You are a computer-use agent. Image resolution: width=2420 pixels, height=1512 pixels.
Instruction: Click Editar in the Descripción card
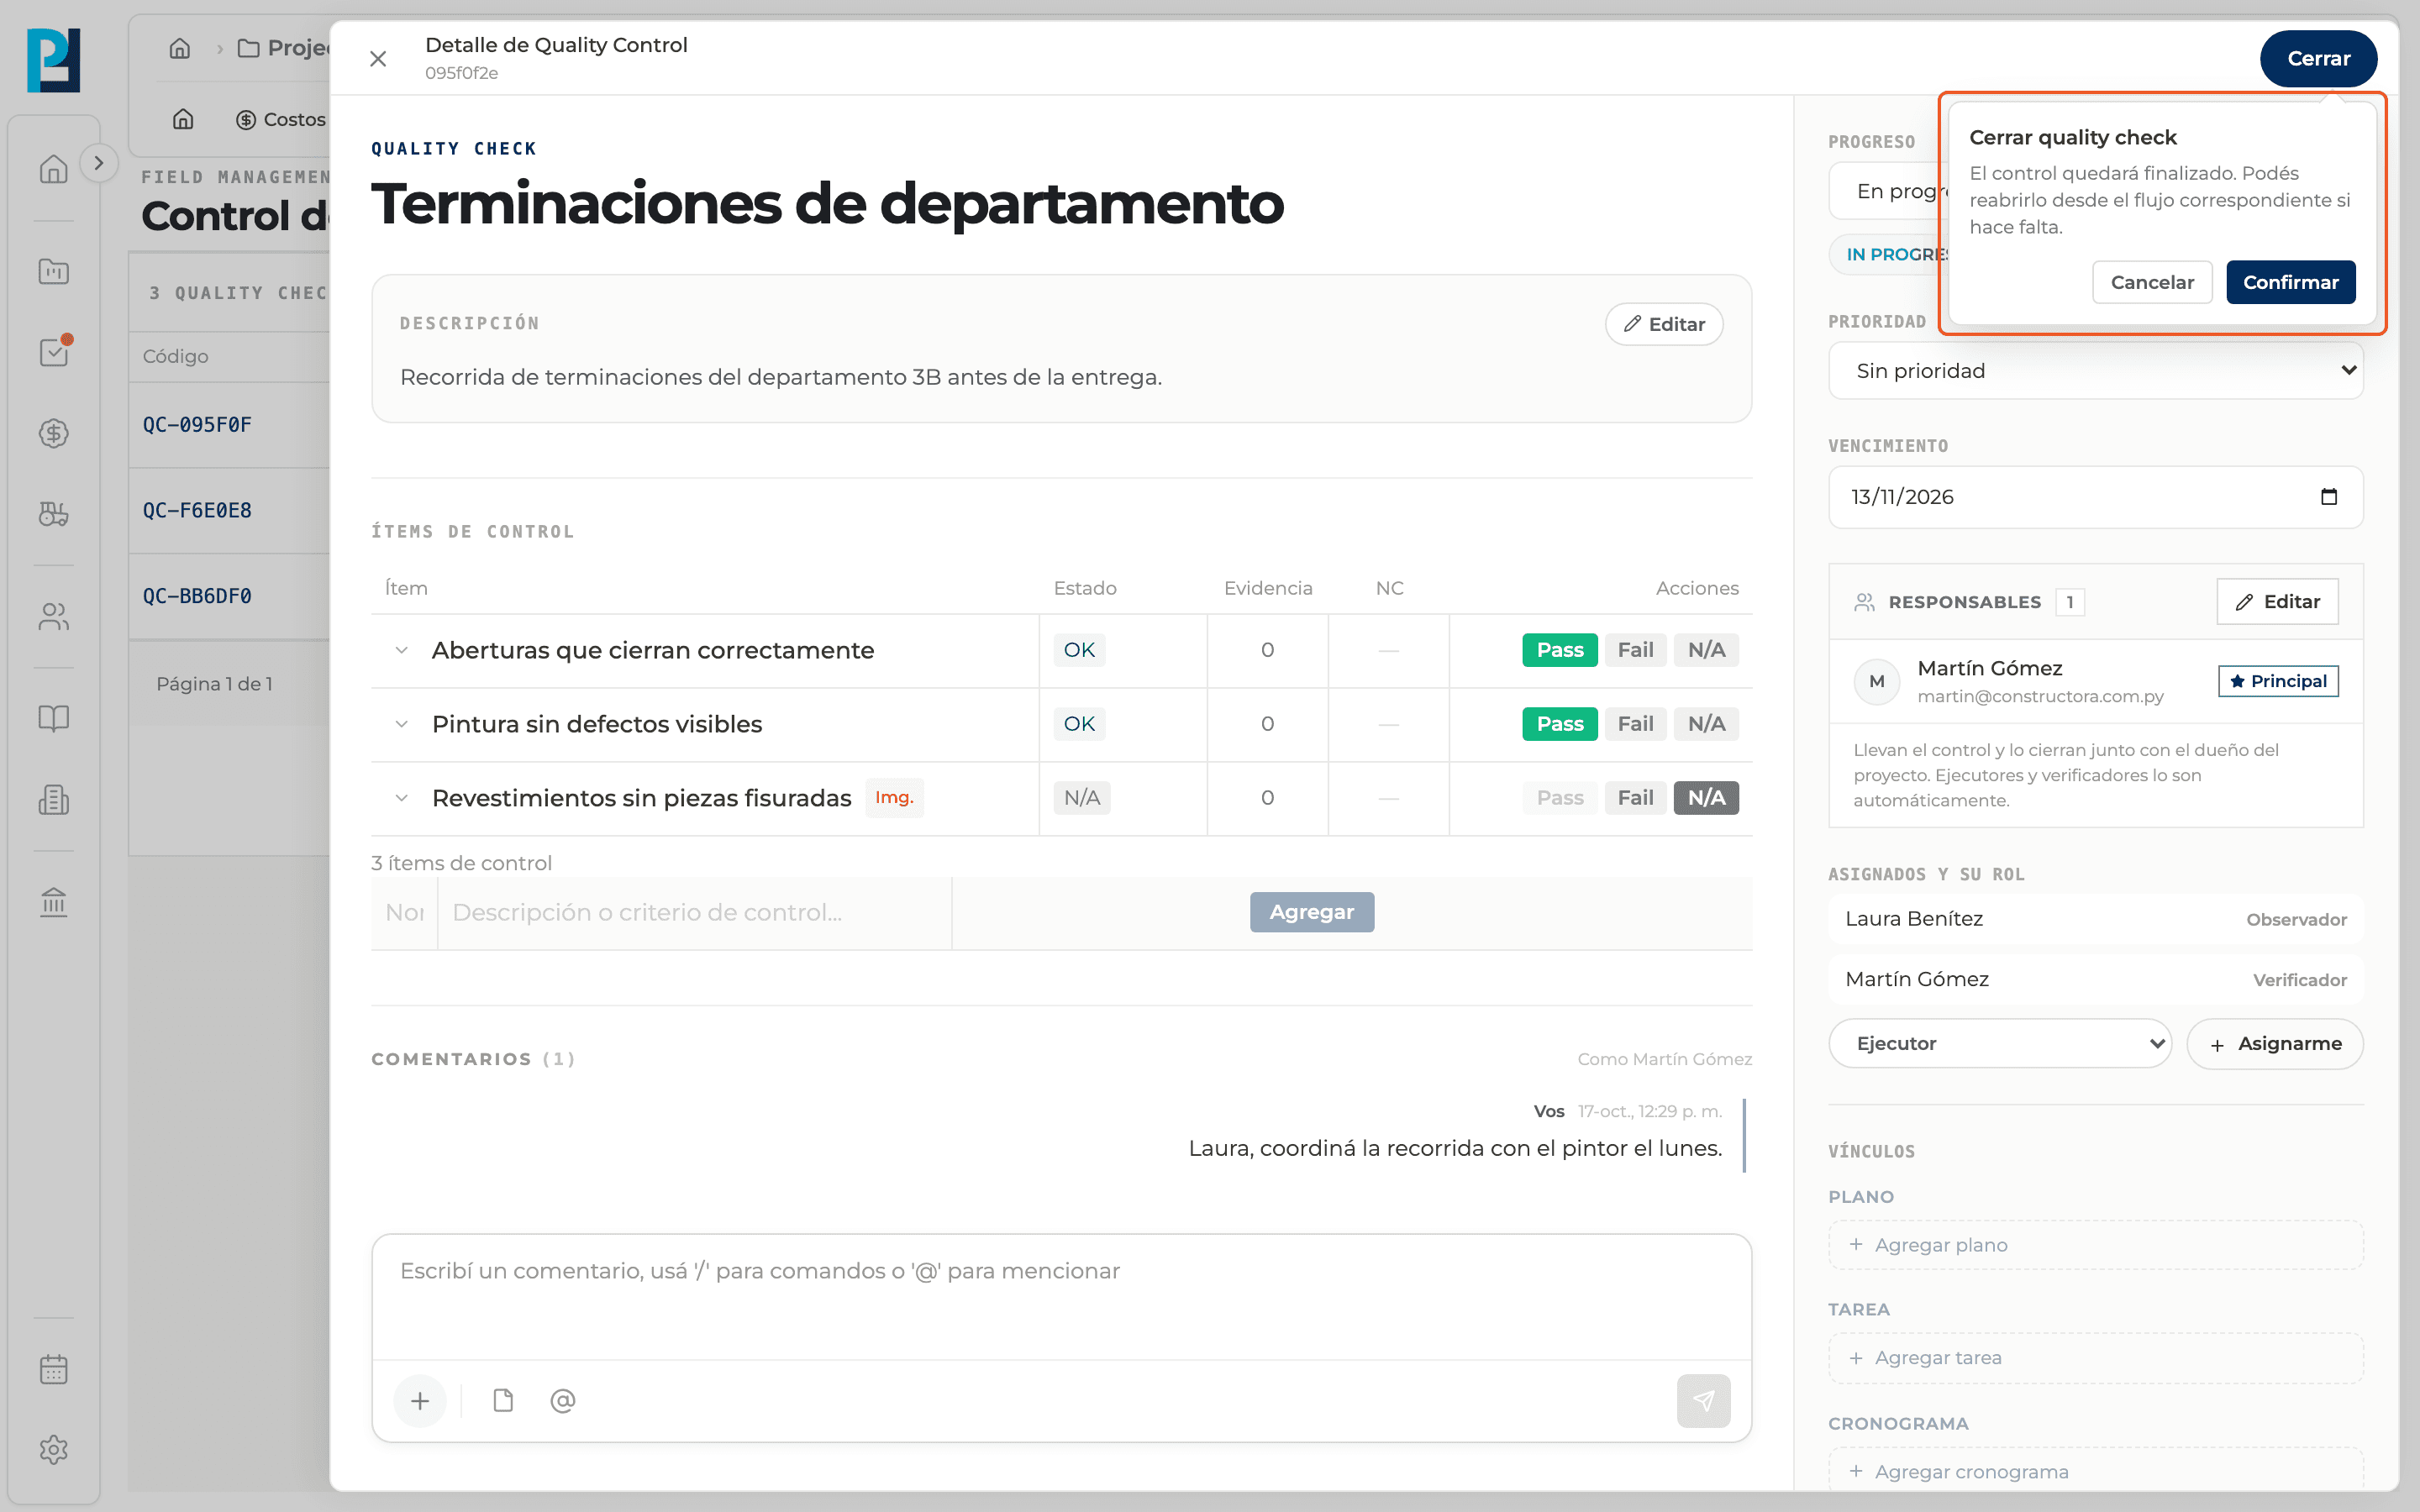coord(1664,324)
